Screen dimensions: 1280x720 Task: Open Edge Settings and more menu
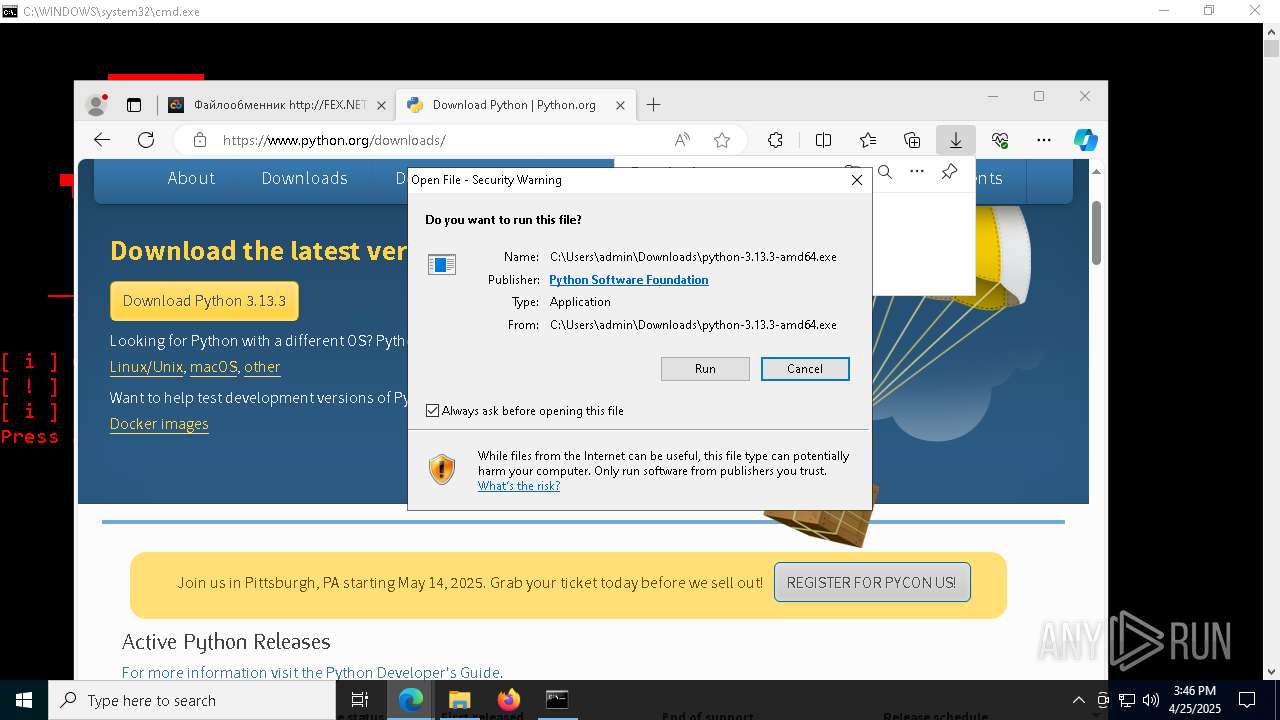(x=1044, y=140)
